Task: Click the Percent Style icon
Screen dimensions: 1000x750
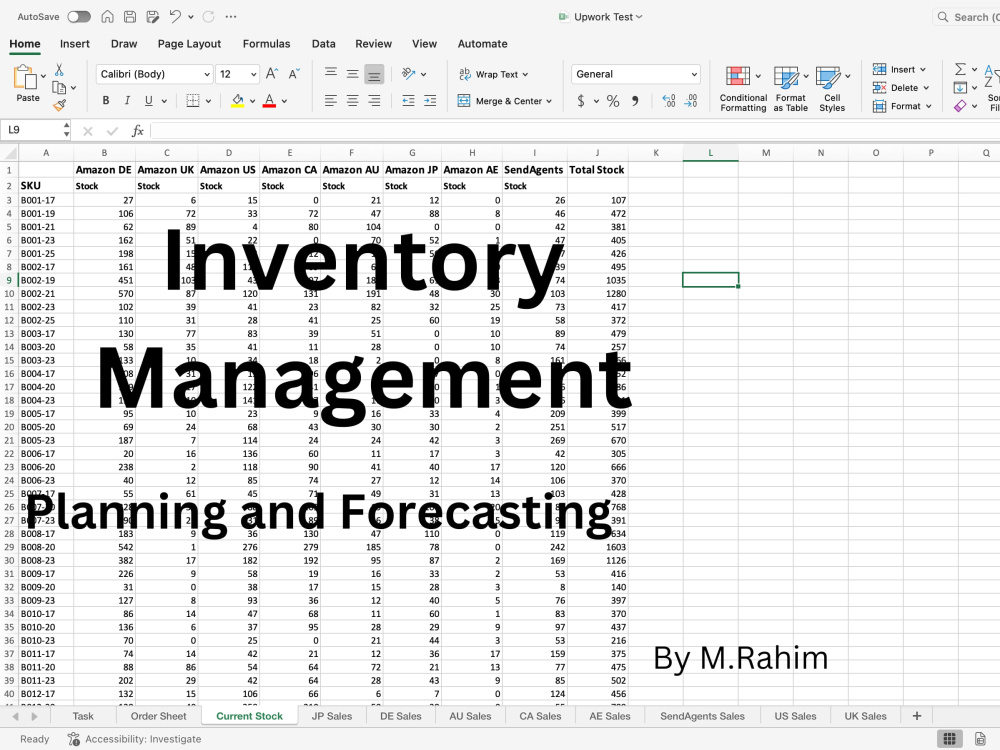Action: pyautogui.click(x=613, y=101)
